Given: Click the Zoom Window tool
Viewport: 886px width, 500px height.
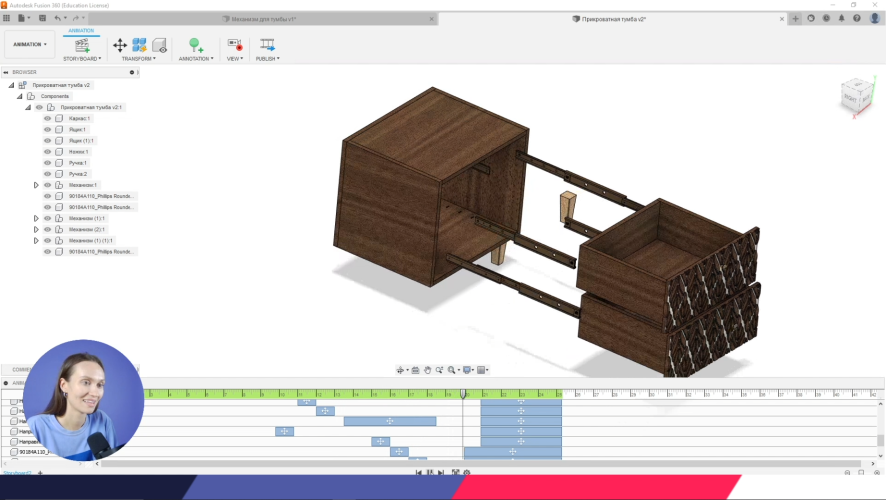Looking at the screenshot, I should (x=439, y=370).
